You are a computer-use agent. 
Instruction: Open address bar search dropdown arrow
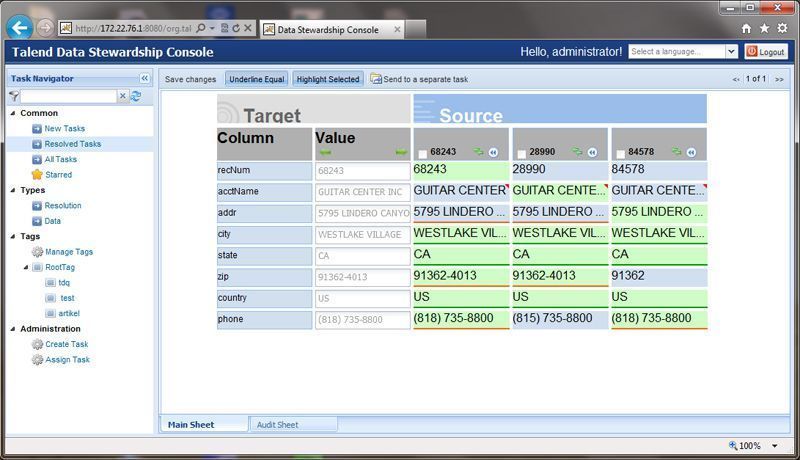pyautogui.click(x=212, y=28)
